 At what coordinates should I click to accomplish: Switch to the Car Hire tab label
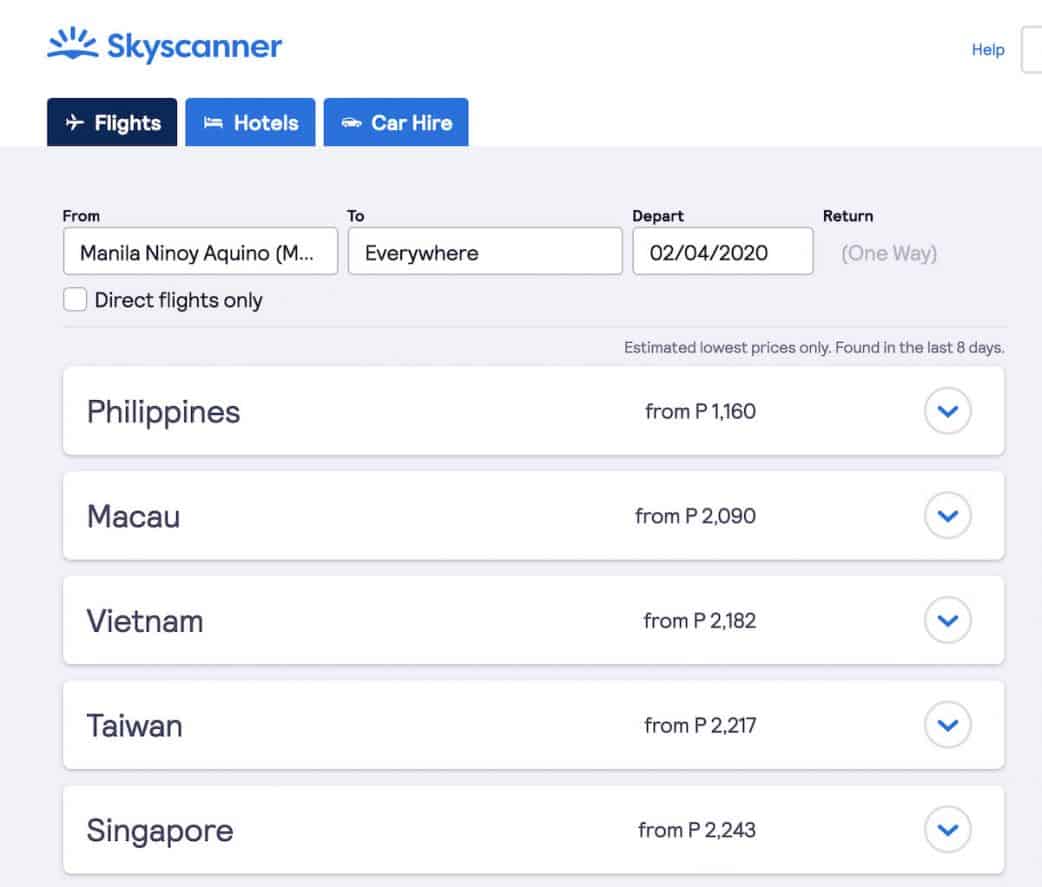point(411,123)
